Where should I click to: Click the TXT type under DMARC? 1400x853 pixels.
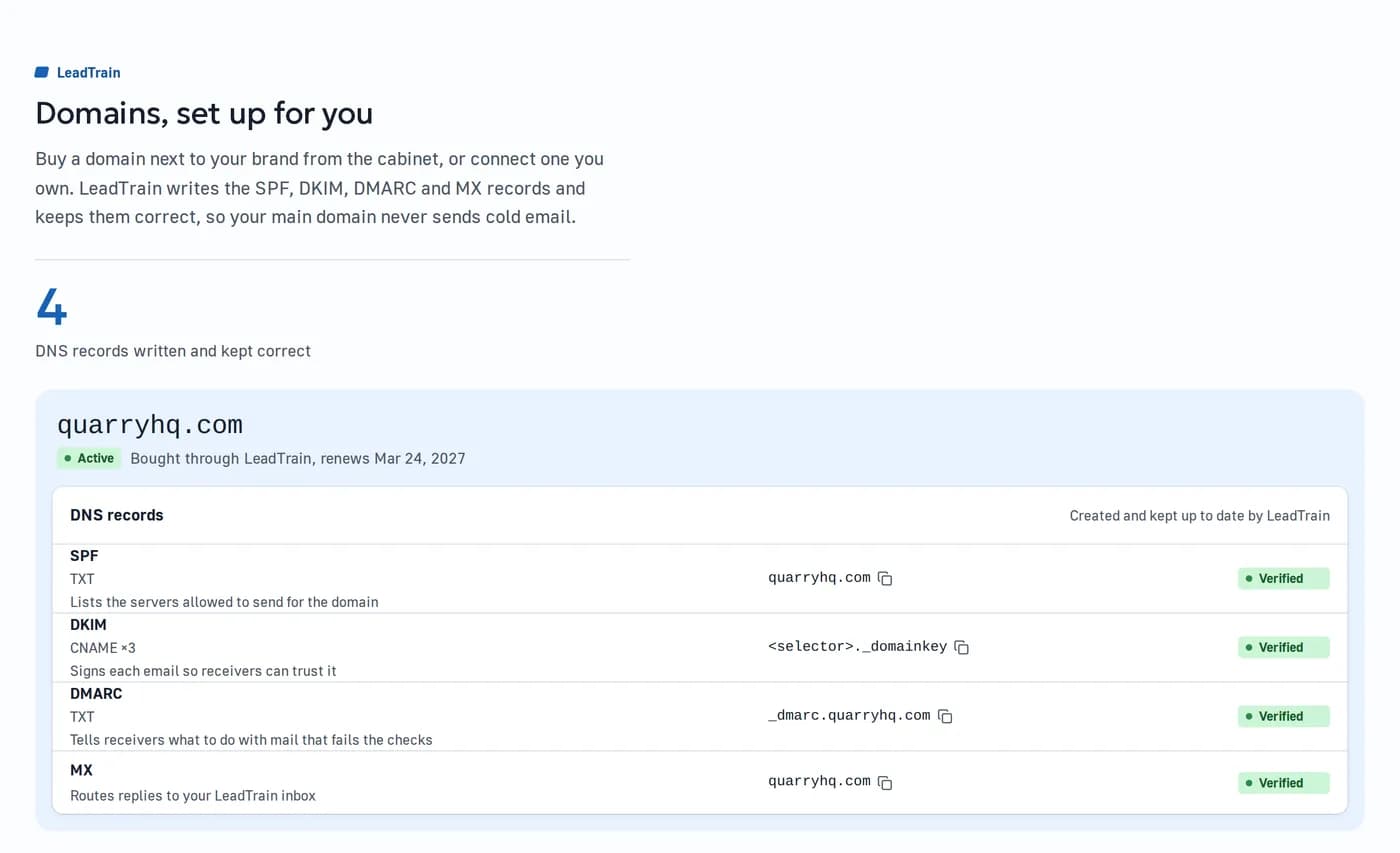[82, 717]
